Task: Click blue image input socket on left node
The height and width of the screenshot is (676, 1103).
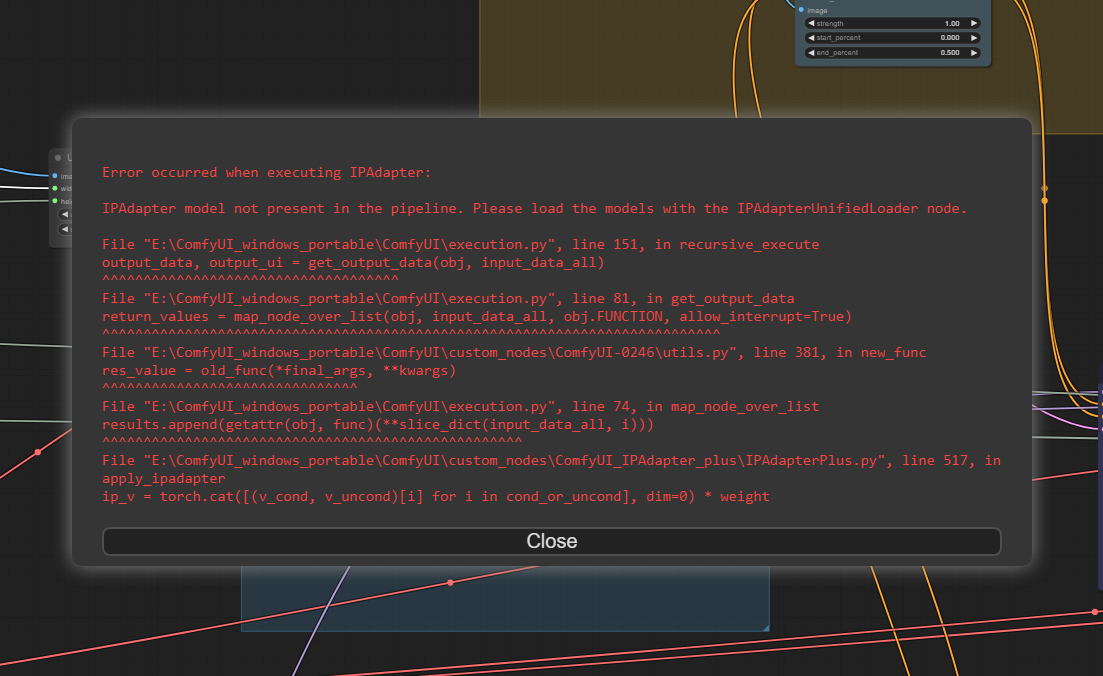Action: 55,176
